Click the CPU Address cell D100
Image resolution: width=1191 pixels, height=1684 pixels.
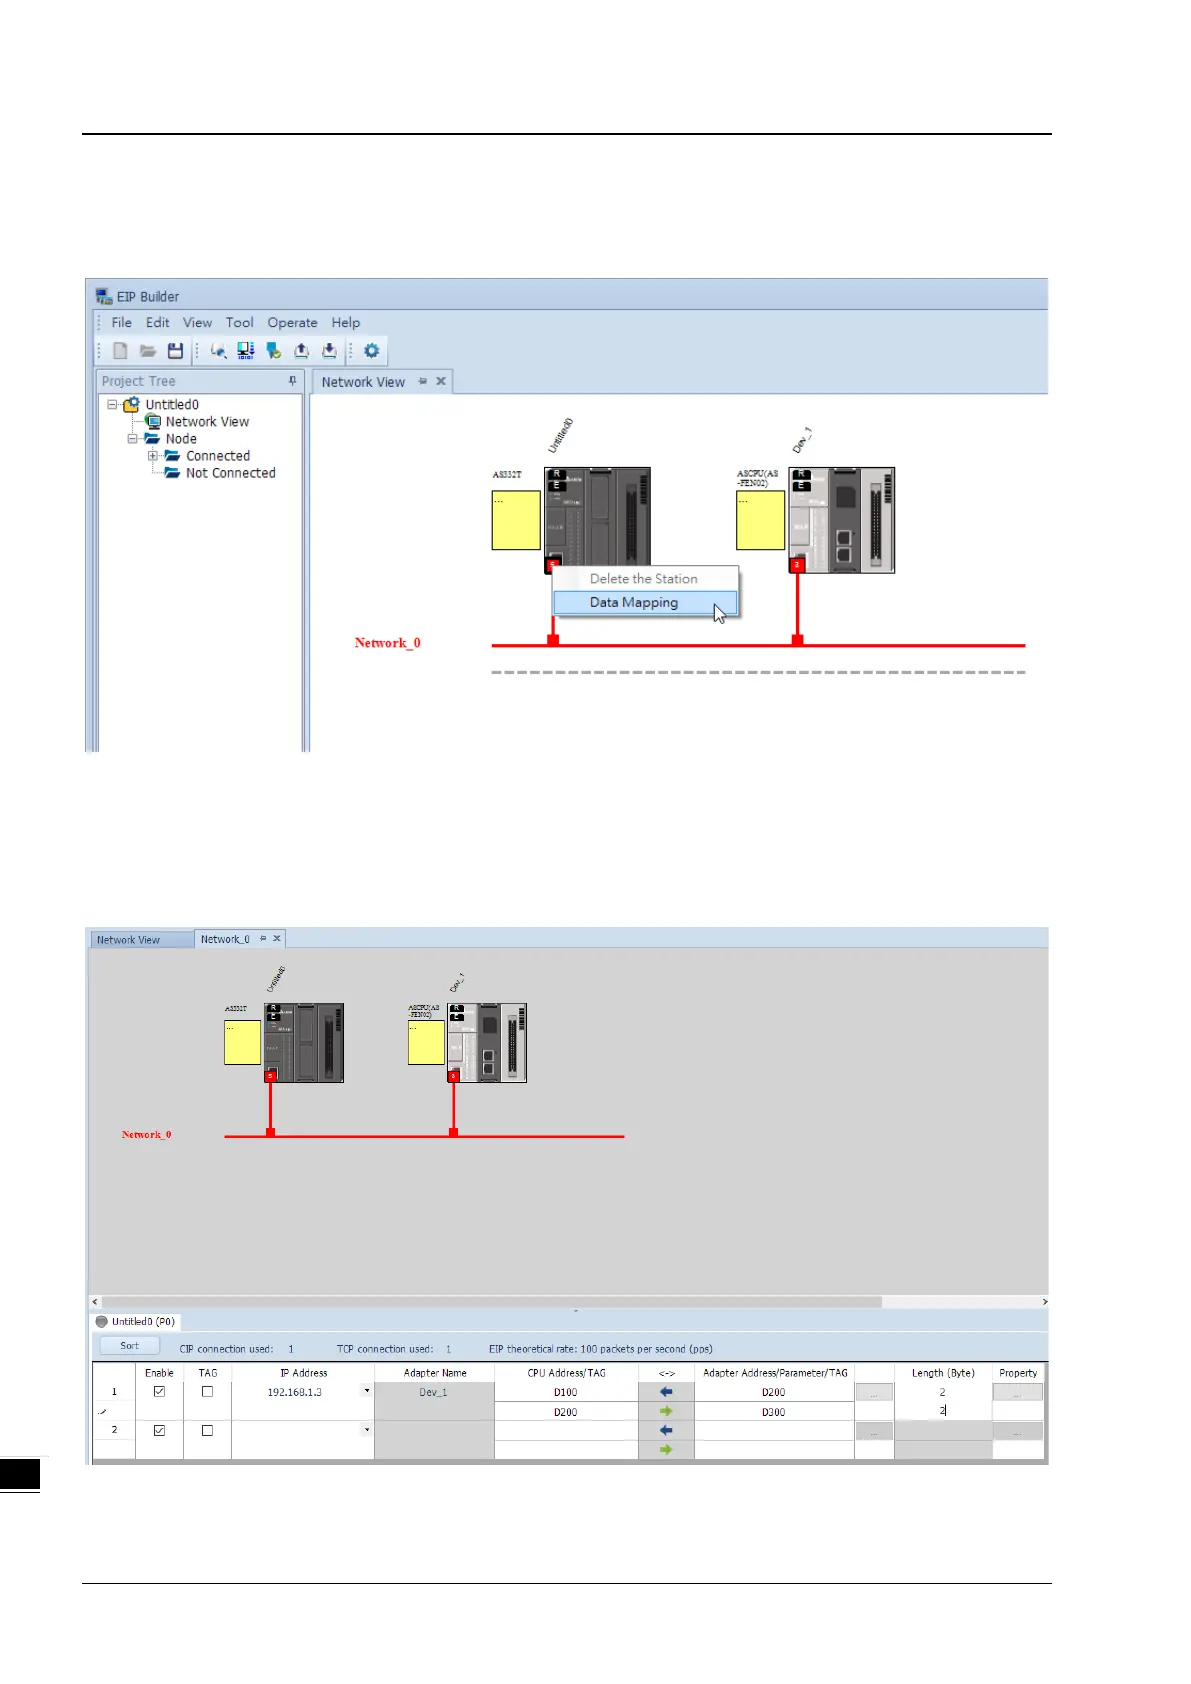point(566,1392)
